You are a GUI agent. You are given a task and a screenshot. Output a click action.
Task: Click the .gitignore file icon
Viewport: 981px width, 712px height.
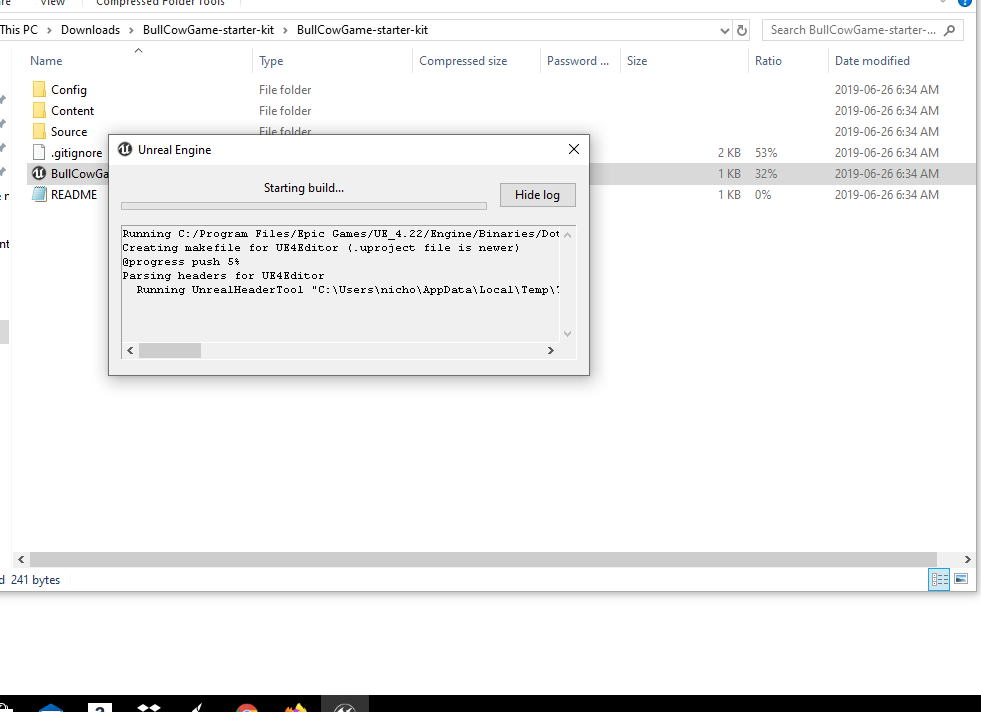click(39, 153)
